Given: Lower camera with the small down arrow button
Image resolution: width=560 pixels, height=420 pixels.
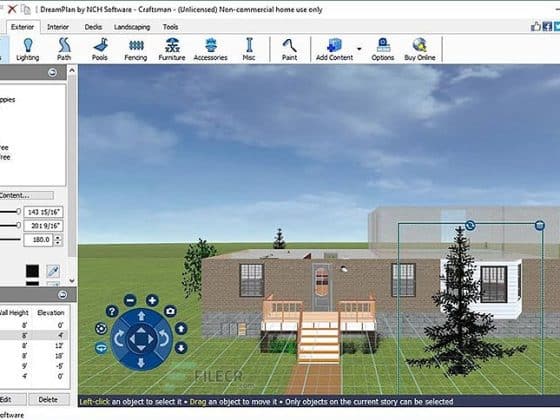Looking at the screenshot, I should (x=181, y=348).
